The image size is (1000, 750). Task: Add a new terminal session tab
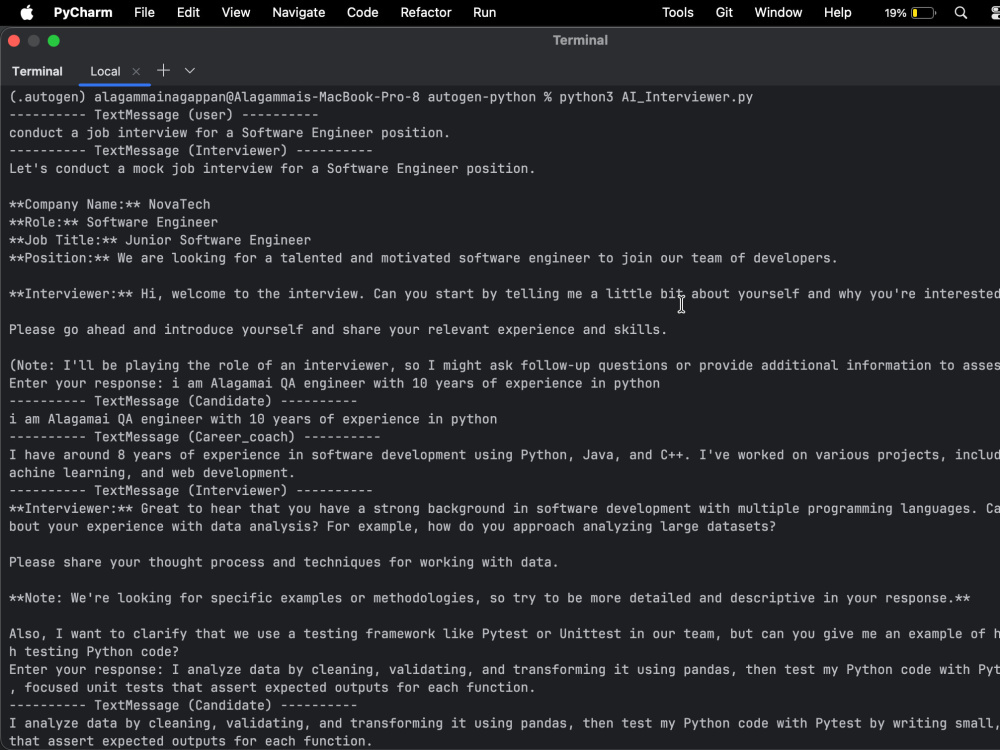(x=163, y=70)
